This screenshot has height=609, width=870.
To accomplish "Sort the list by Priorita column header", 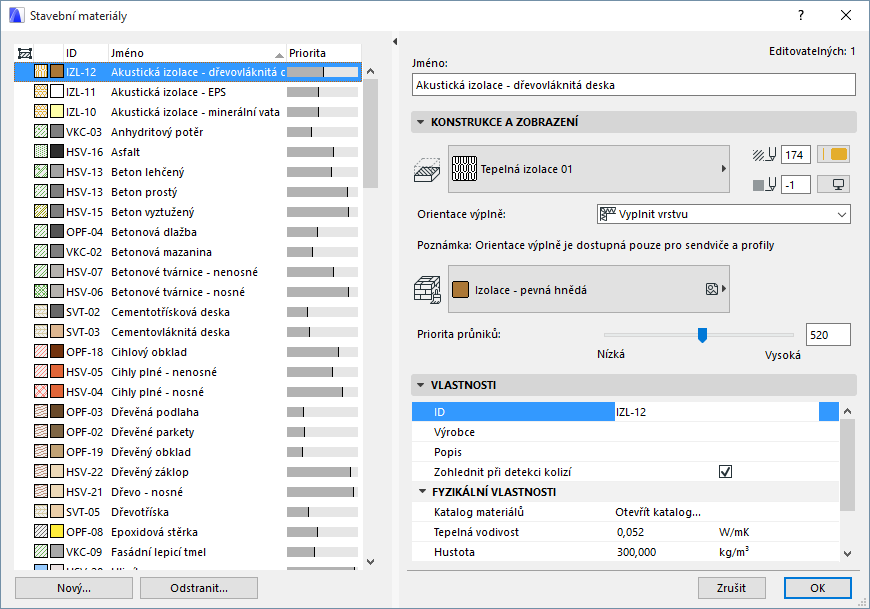I will pyautogui.click(x=323, y=53).
